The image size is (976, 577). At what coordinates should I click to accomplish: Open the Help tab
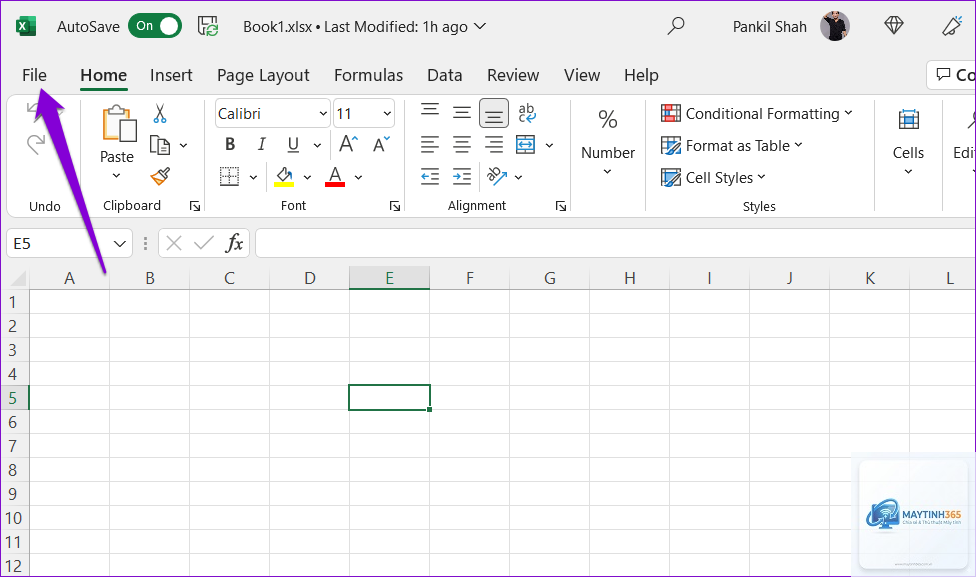tap(641, 75)
